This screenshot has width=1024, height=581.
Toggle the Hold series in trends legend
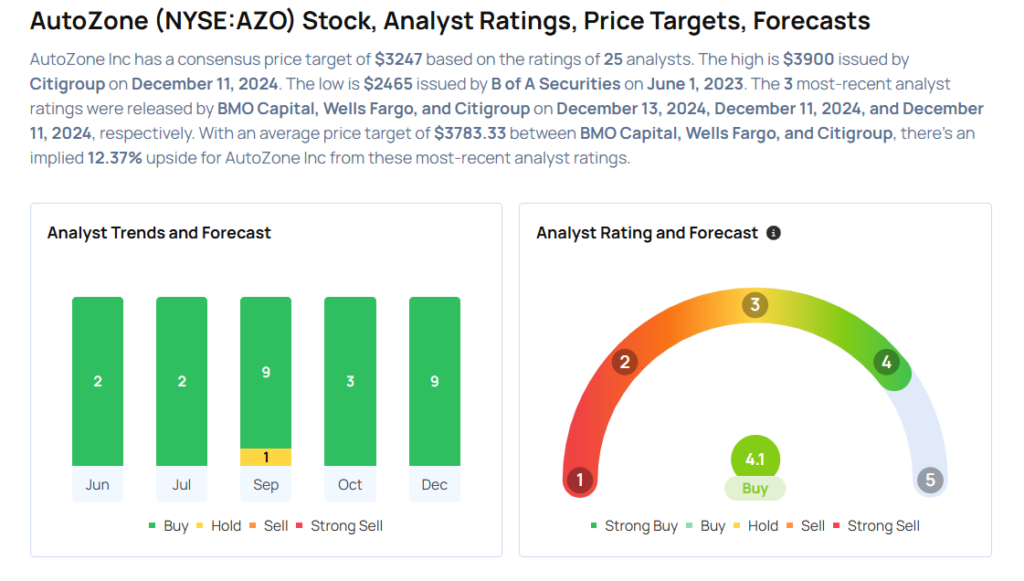[219, 525]
